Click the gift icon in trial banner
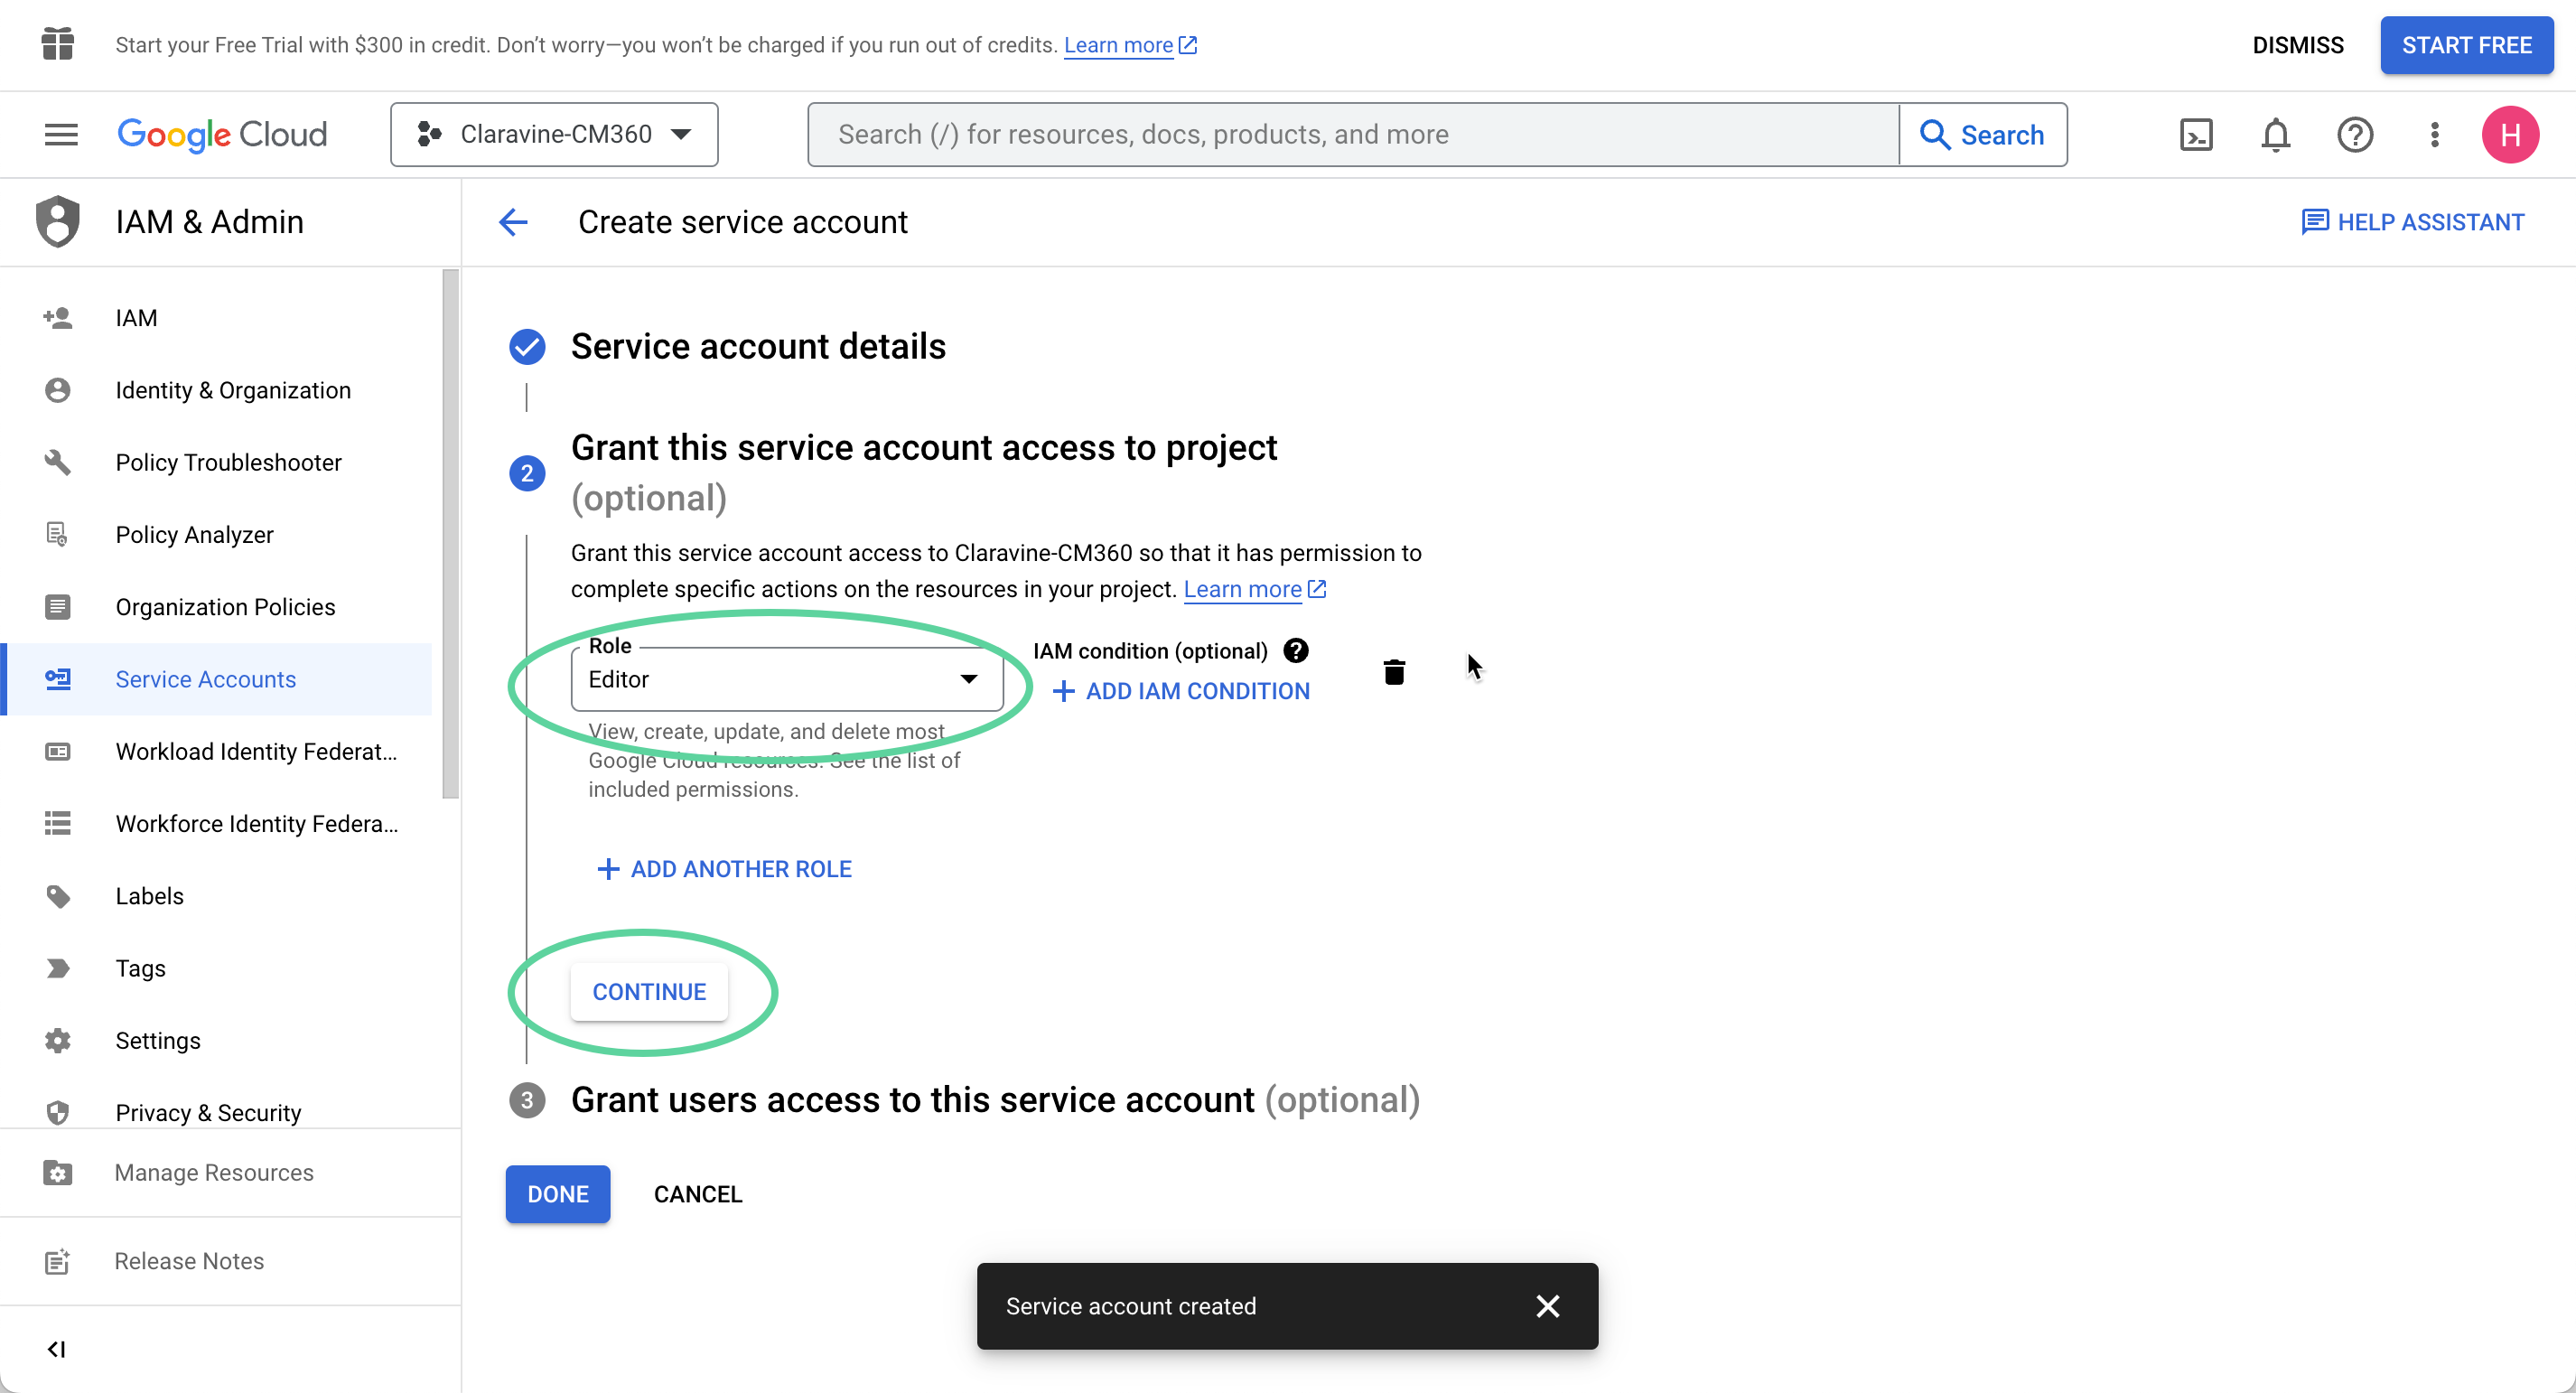The width and height of the screenshot is (2576, 1393). (x=58, y=44)
